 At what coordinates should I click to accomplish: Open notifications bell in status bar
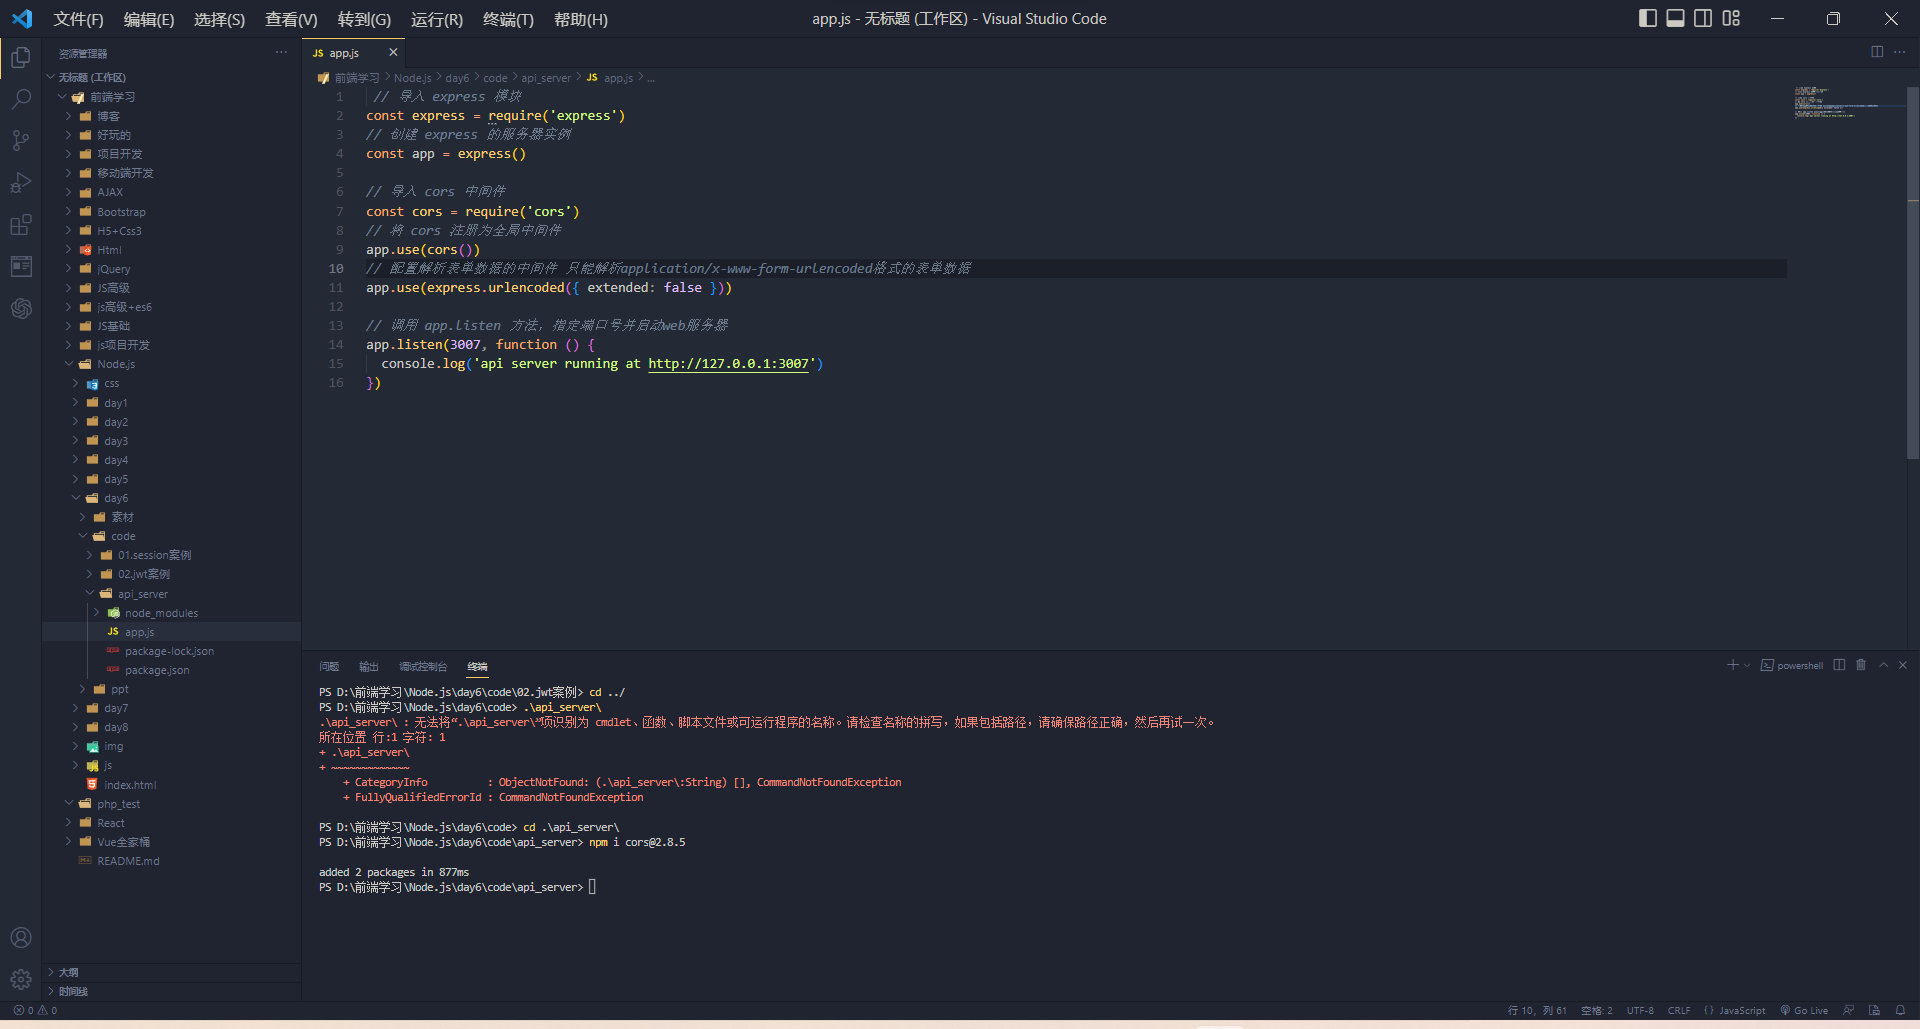[1900, 1010]
